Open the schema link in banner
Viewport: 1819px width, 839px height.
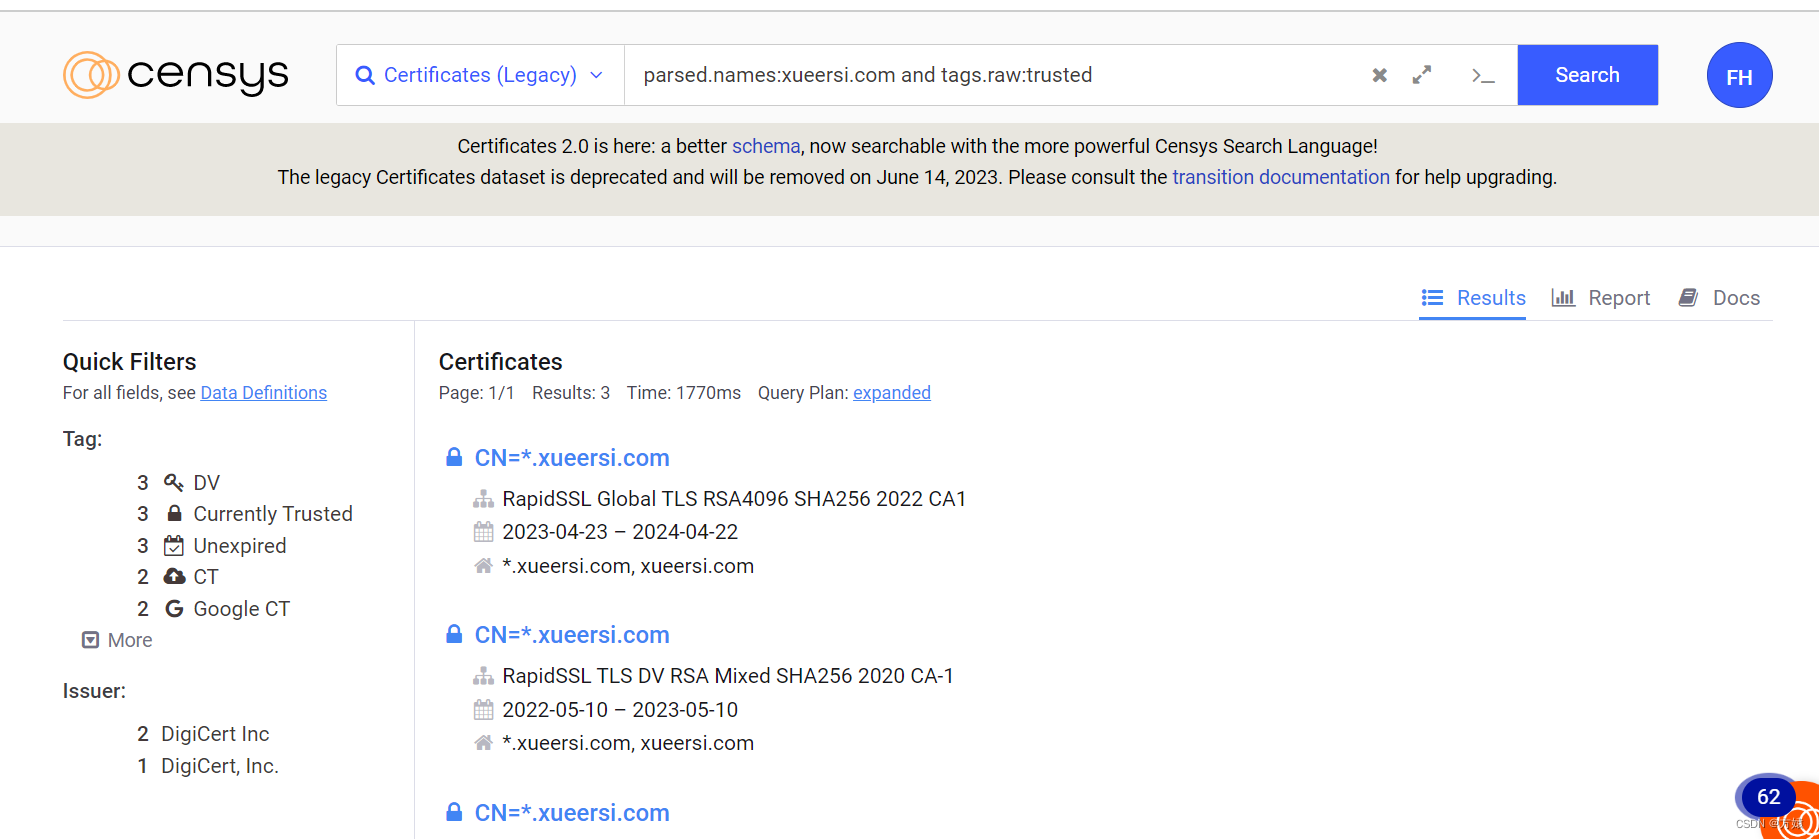click(766, 146)
